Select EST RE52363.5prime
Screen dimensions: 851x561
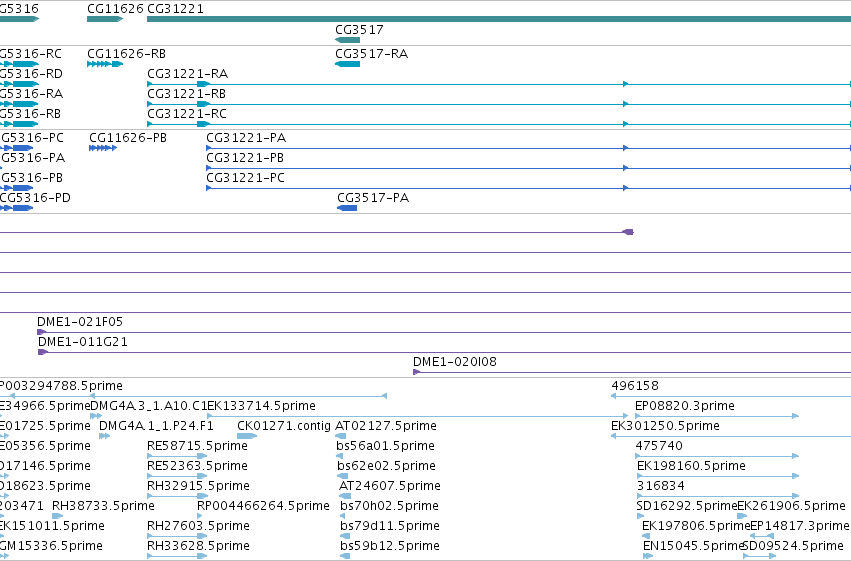(x=198, y=466)
